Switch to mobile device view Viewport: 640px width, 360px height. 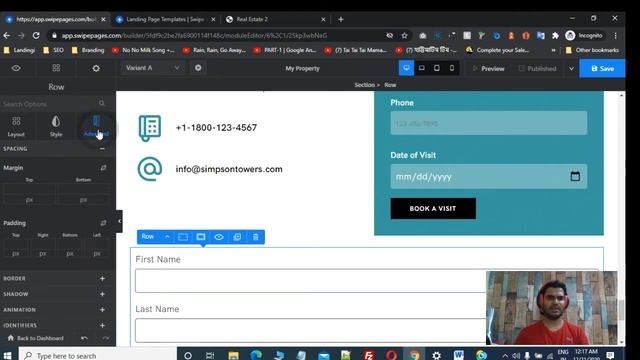tap(452, 68)
